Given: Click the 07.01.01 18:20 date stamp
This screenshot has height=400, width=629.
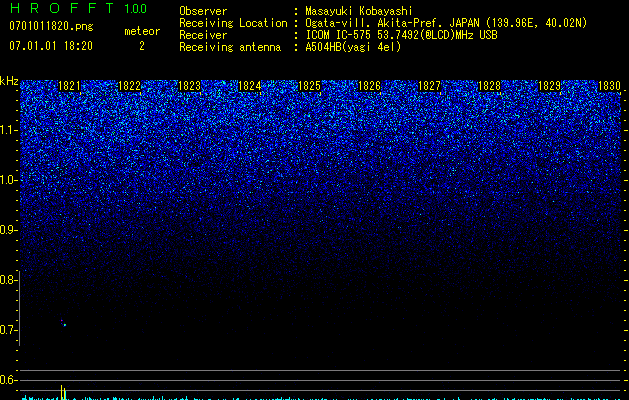Looking at the screenshot, I should click(51, 46).
